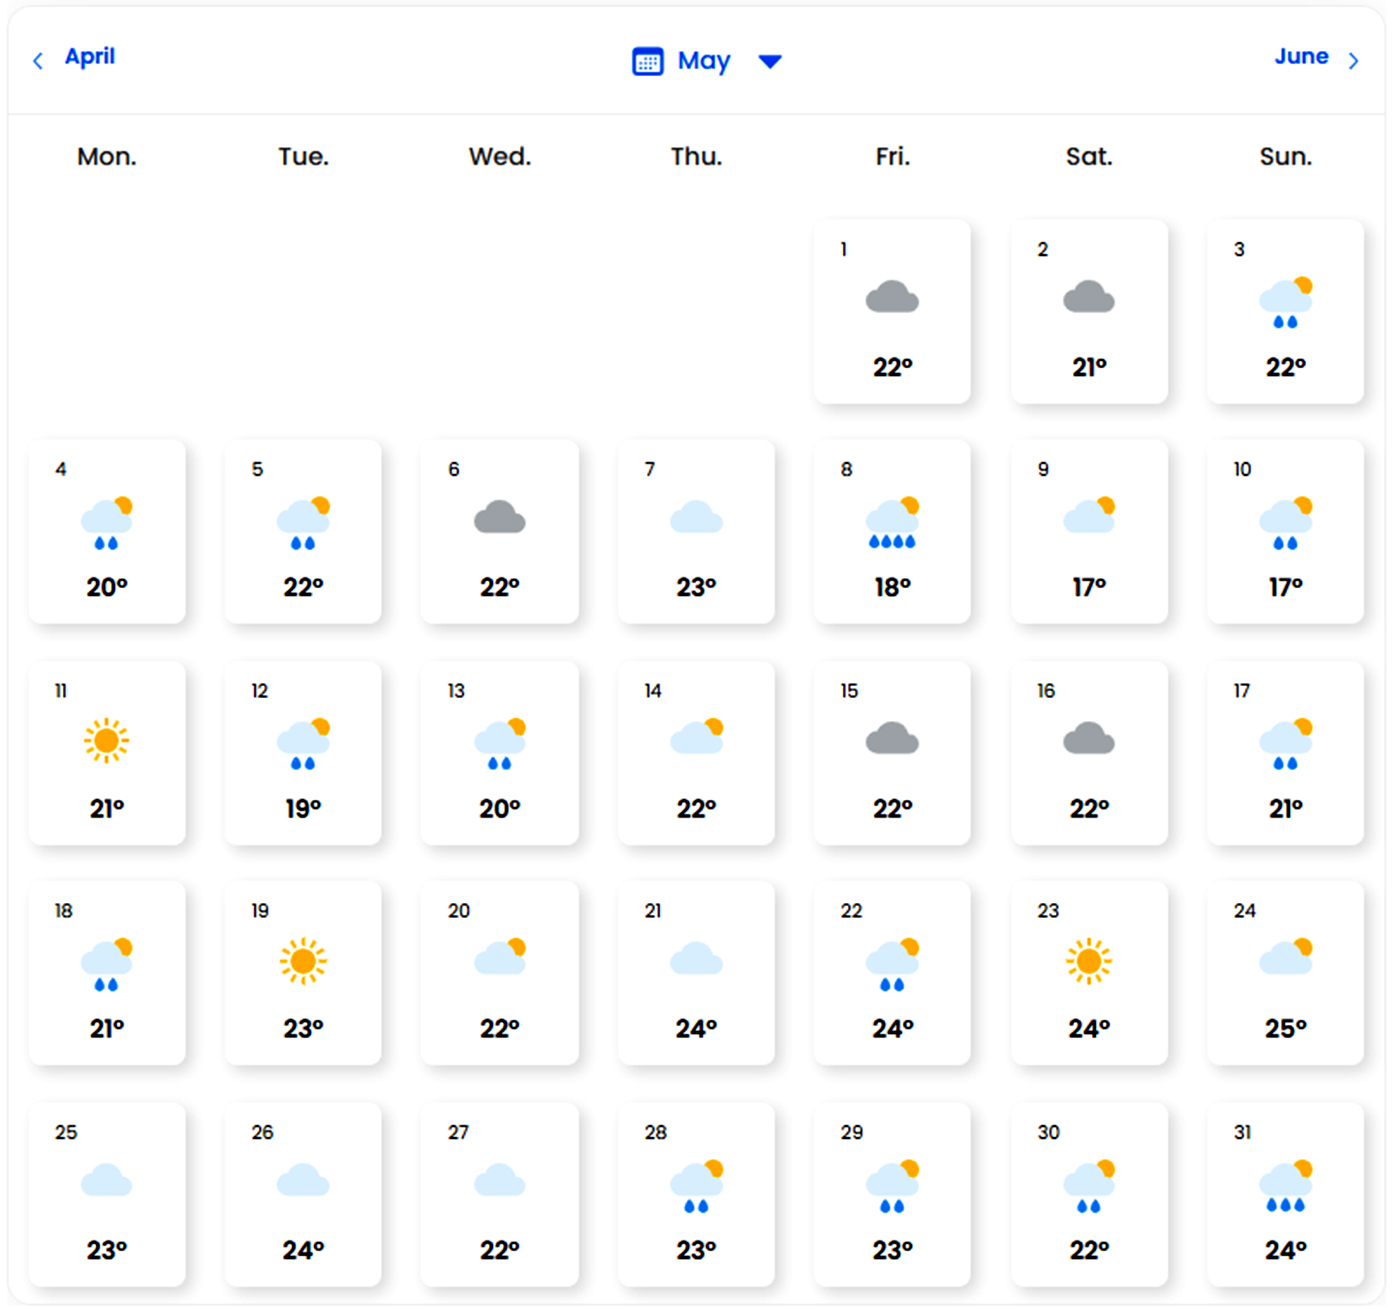Click the sun icon on May 19
The width and height of the screenshot is (1400, 1309).
303,962
